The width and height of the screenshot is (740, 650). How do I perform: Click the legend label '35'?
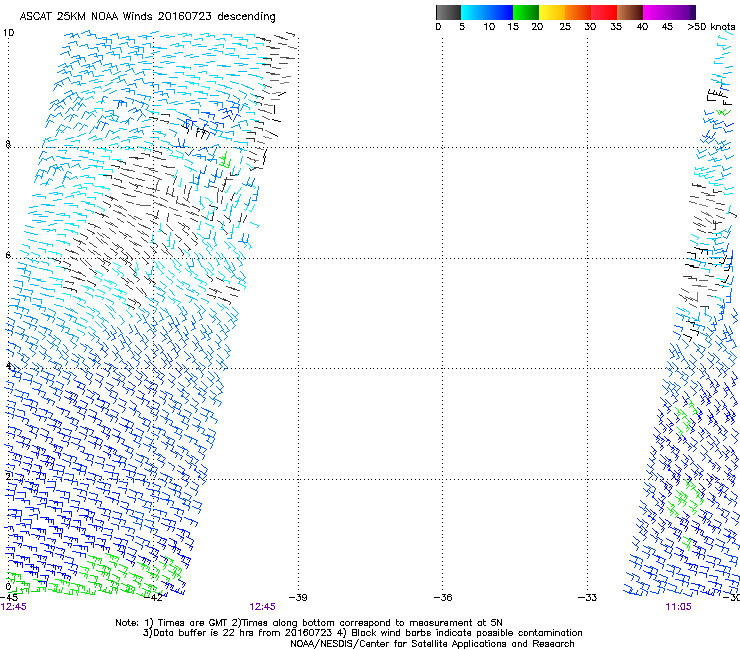[x=616, y=26]
